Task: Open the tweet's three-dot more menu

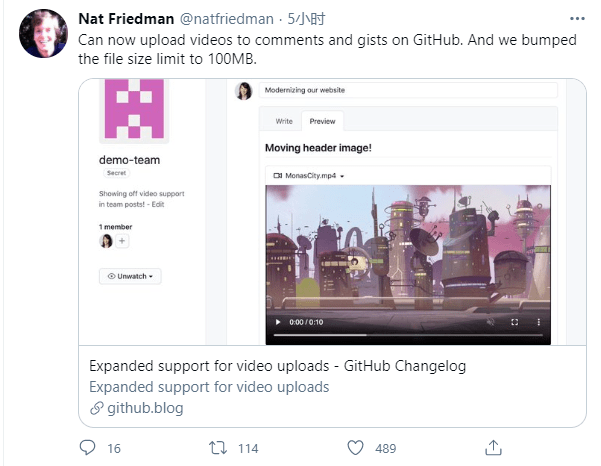Action: (577, 18)
